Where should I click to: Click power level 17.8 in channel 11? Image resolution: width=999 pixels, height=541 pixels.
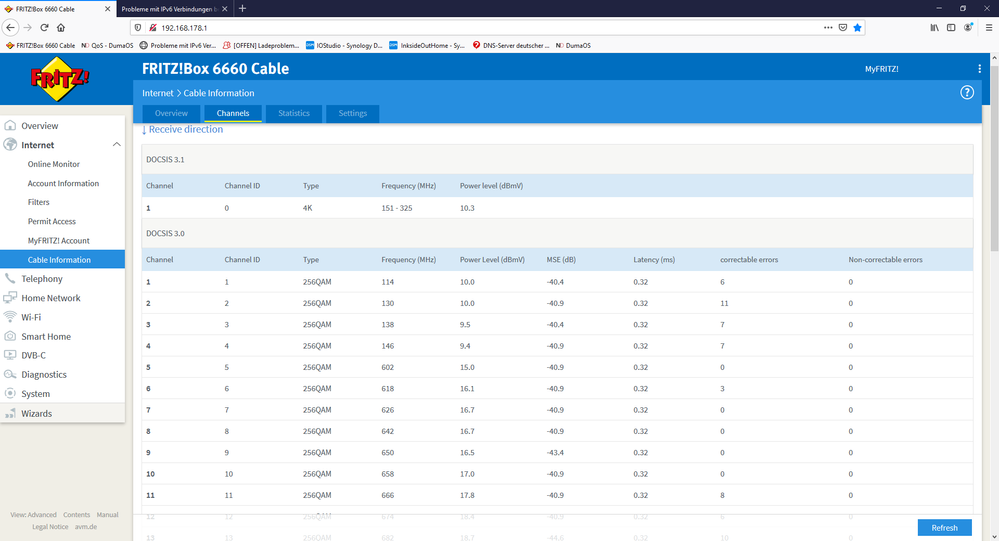467,495
